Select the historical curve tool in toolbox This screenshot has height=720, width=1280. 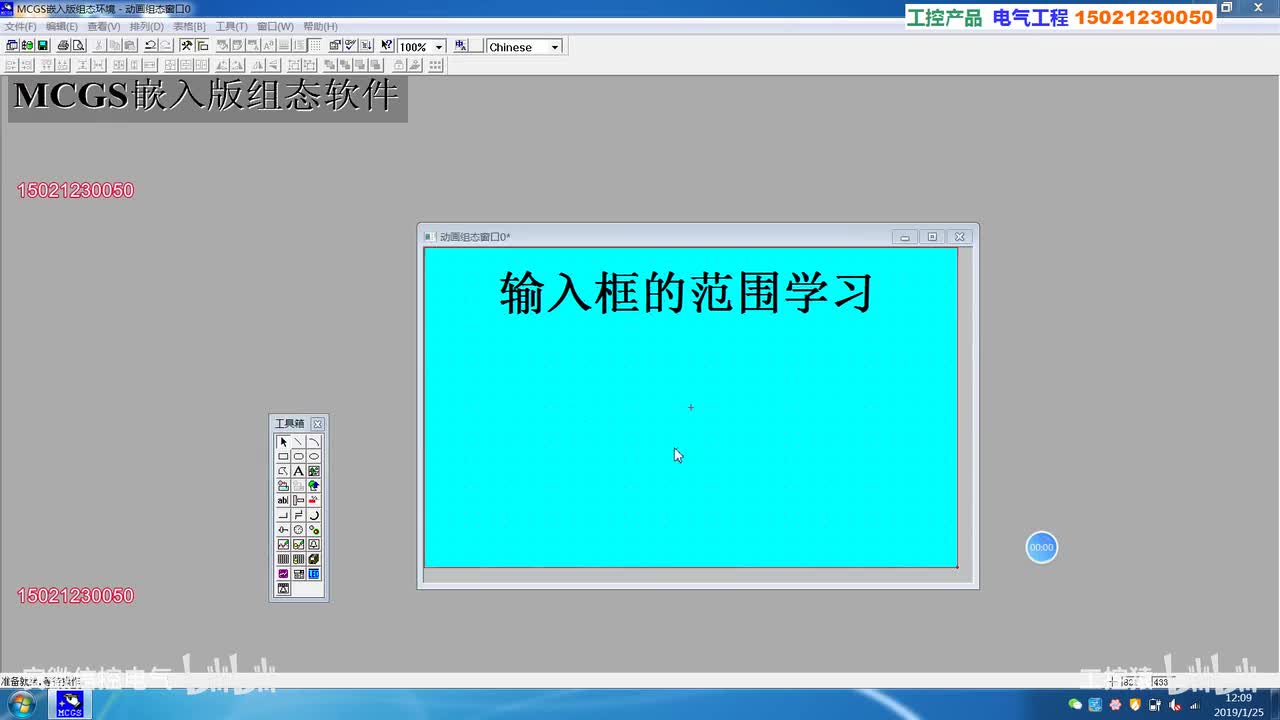[x=299, y=544]
